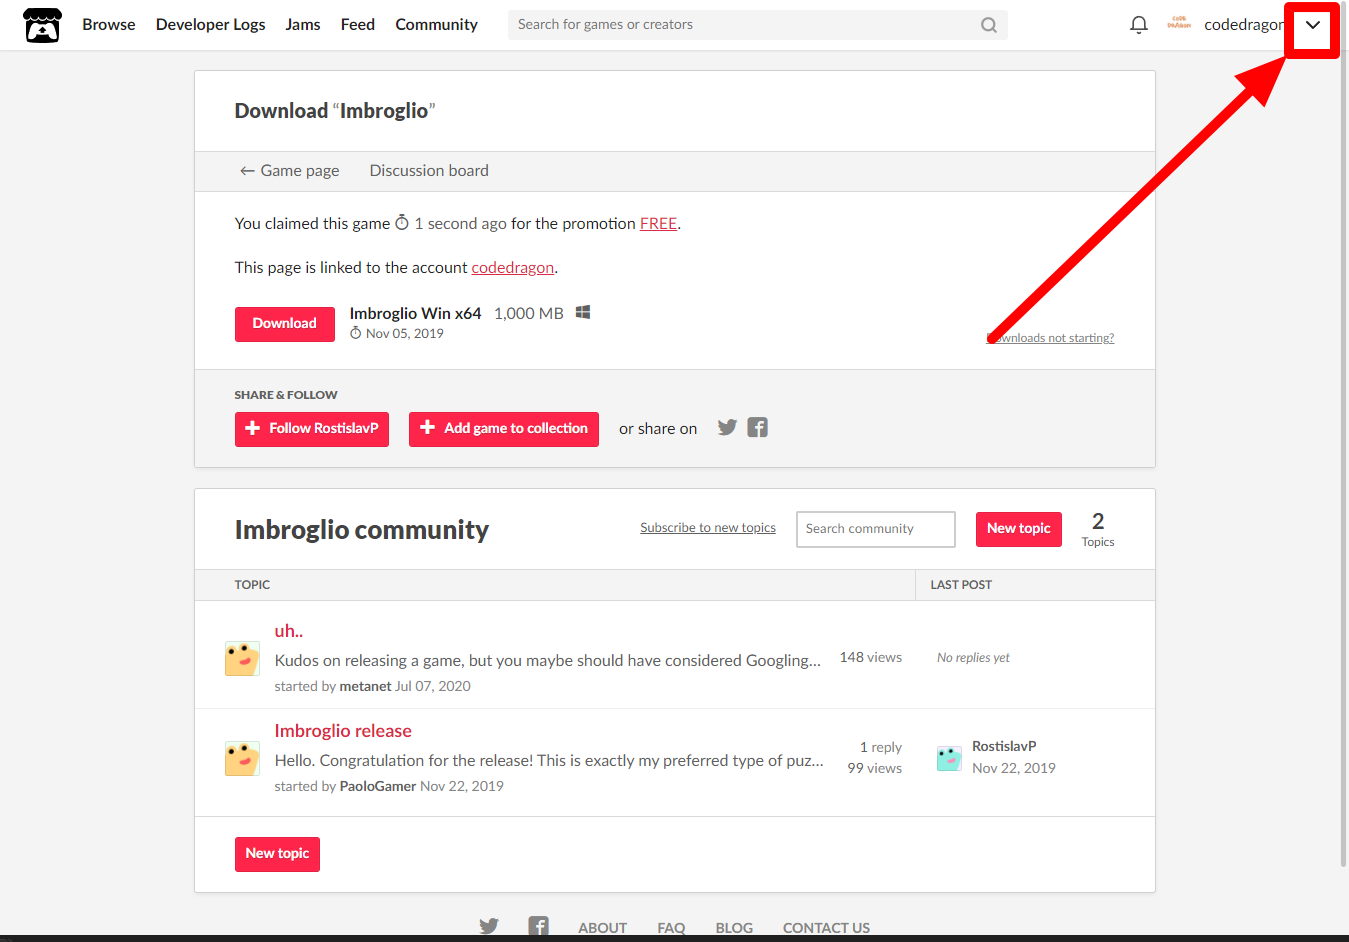1349x942 pixels.
Task: Click the codedragon username in header
Action: (1244, 25)
